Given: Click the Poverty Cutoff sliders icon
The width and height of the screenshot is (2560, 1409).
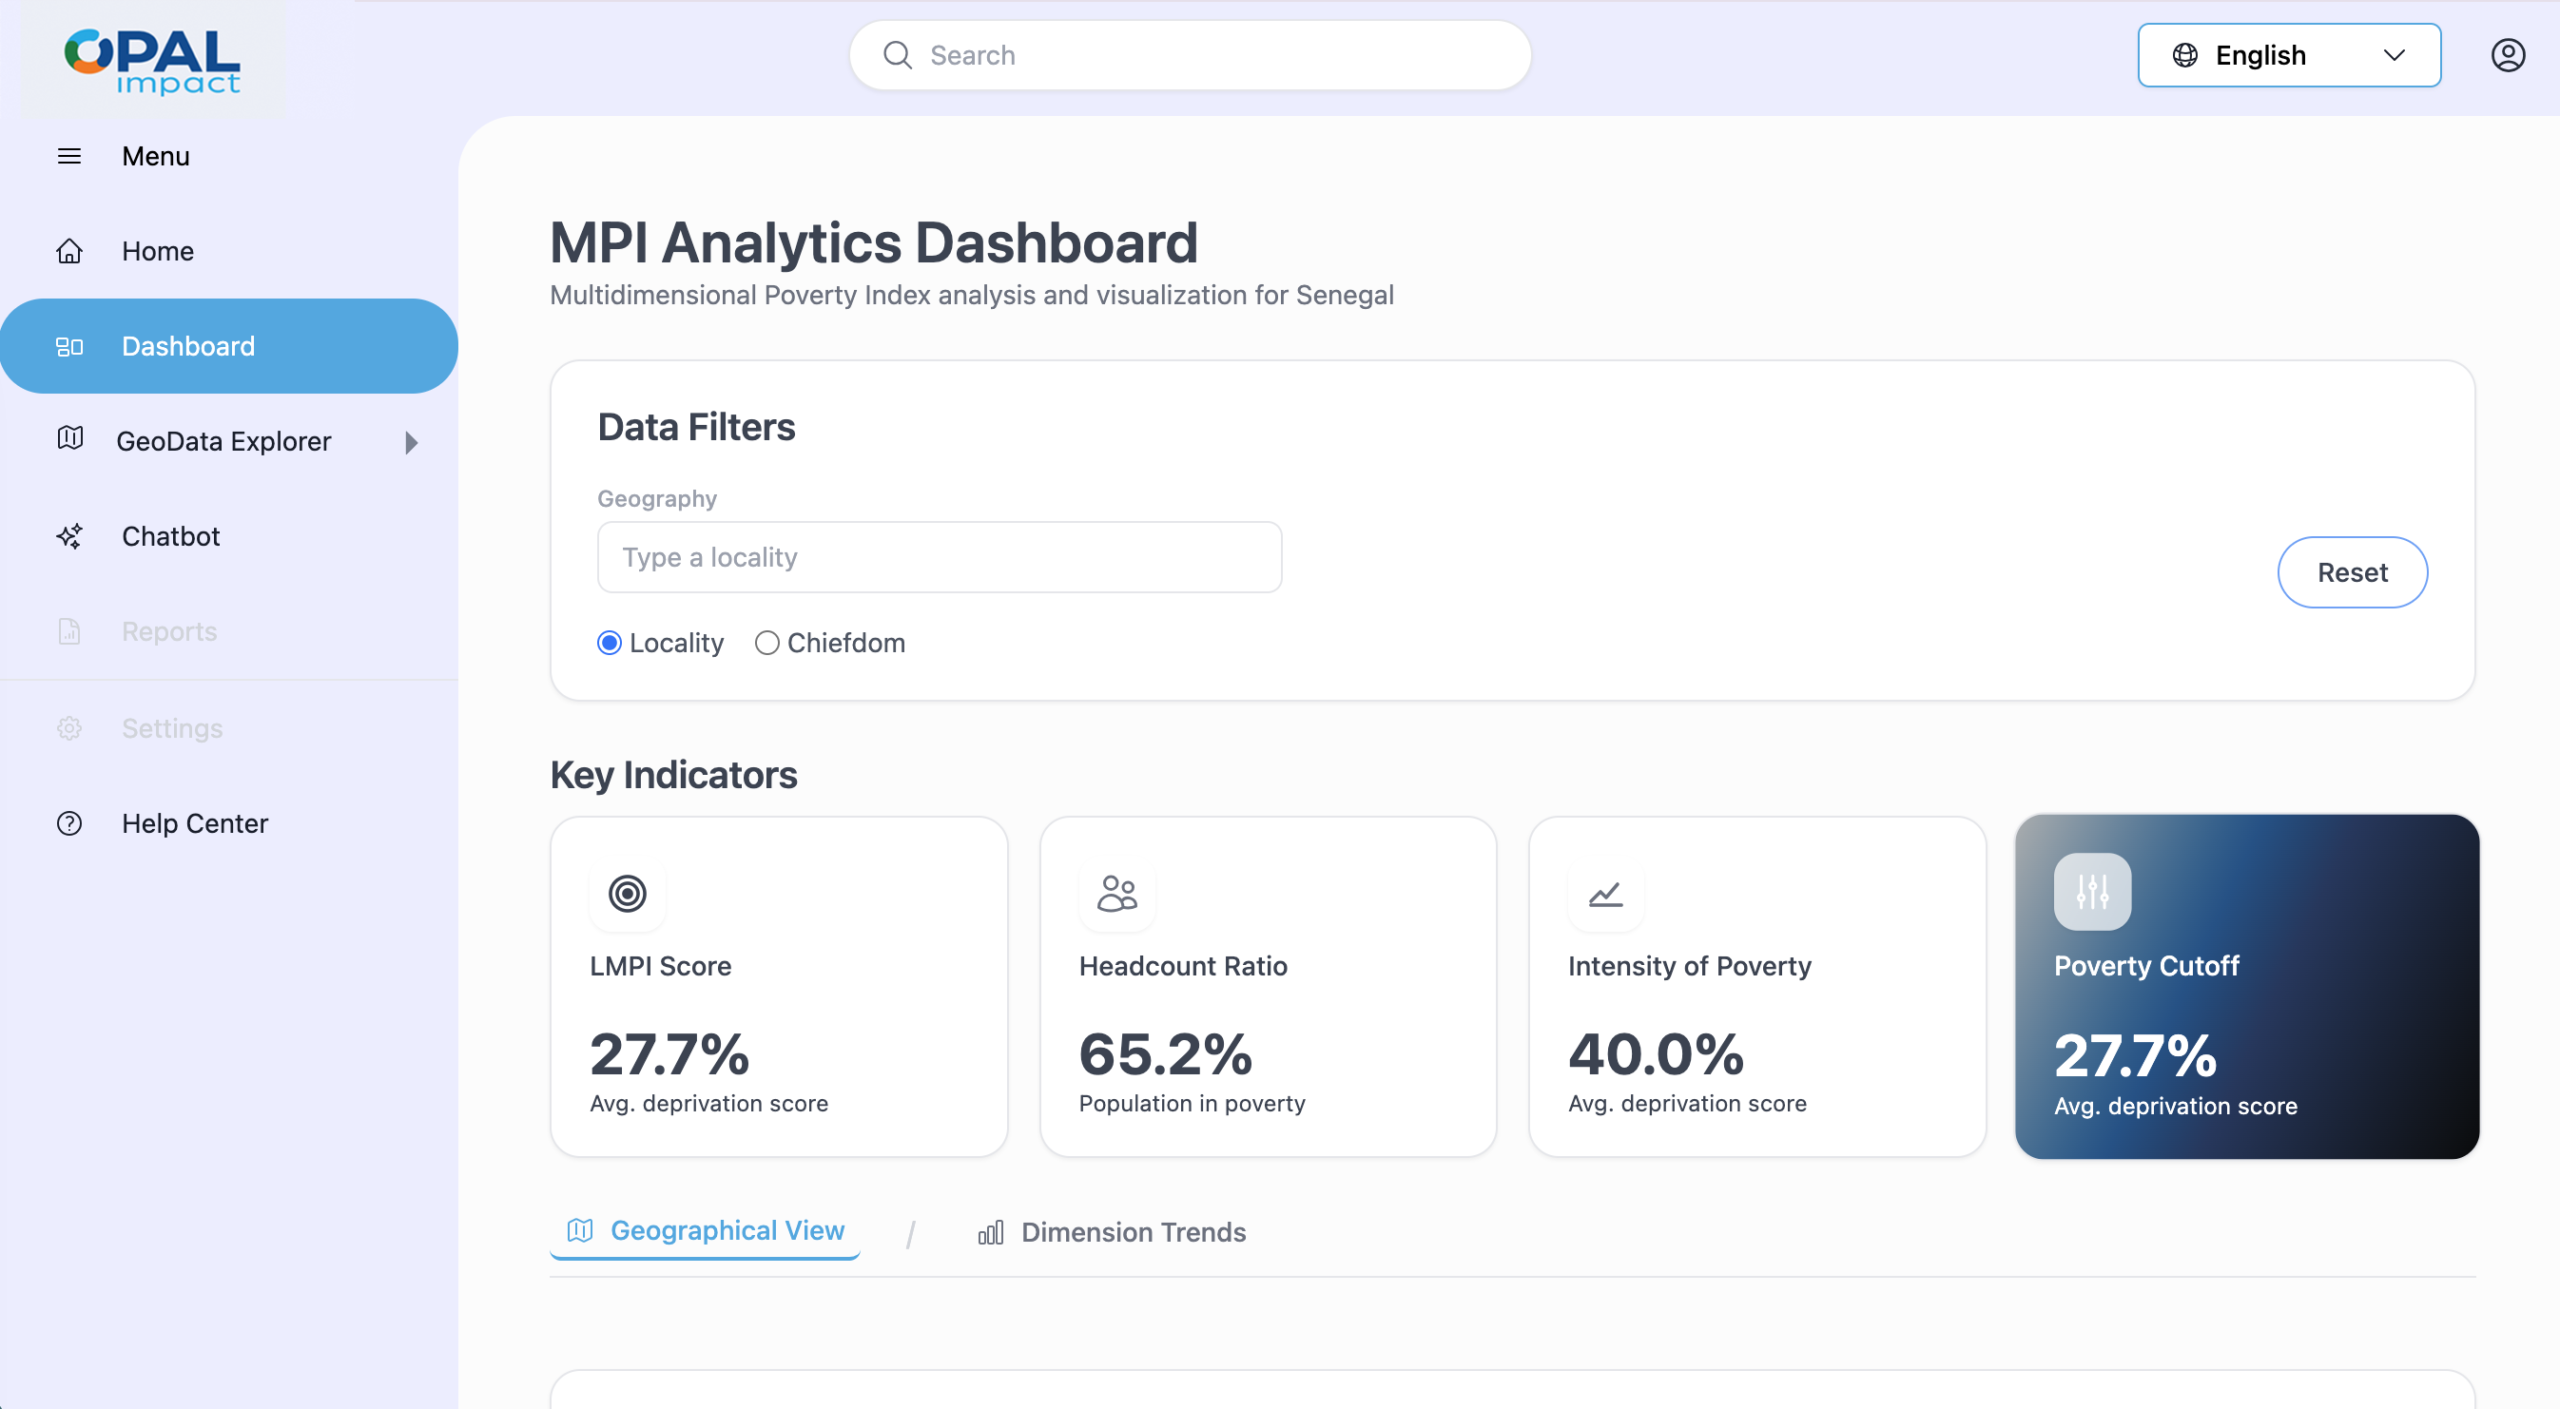Looking at the screenshot, I should [x=2092, y=891].
